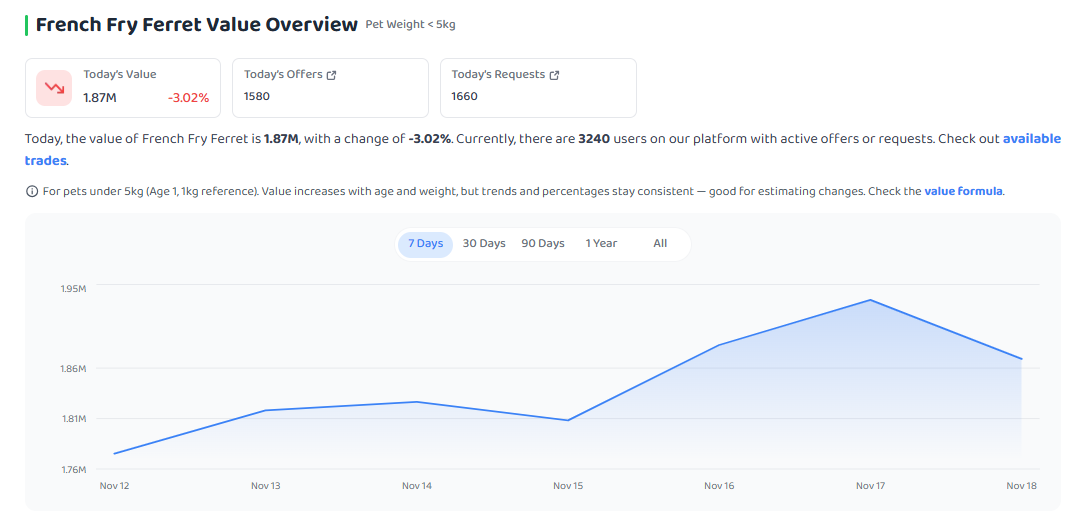Click the Nov 15 chart data point
1073x526 pixels.
pos(568,420)
